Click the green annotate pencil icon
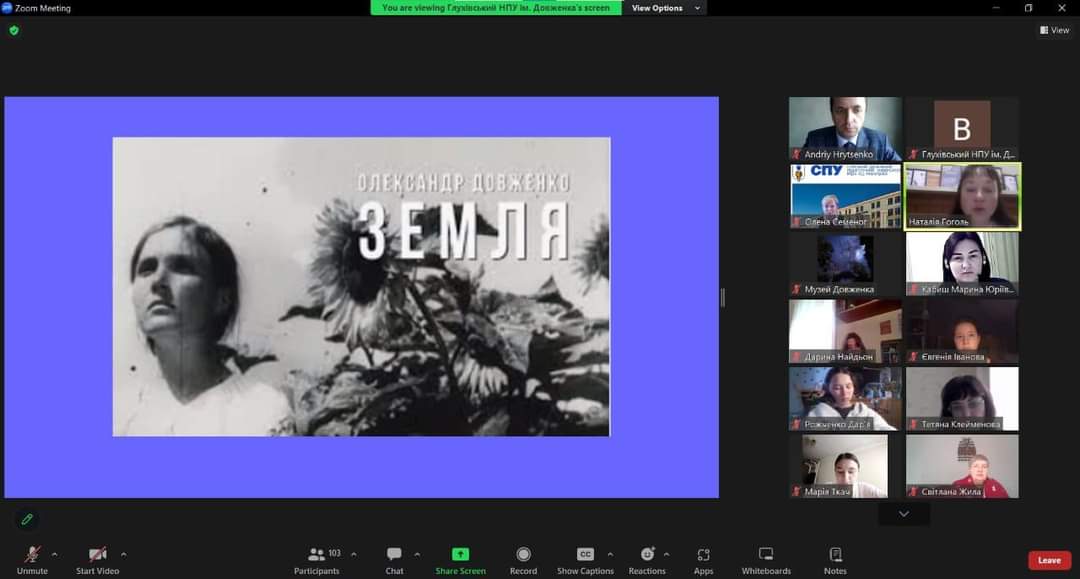Image resolution: width=1080 pixels, height=579 pixels. point(27,519)
